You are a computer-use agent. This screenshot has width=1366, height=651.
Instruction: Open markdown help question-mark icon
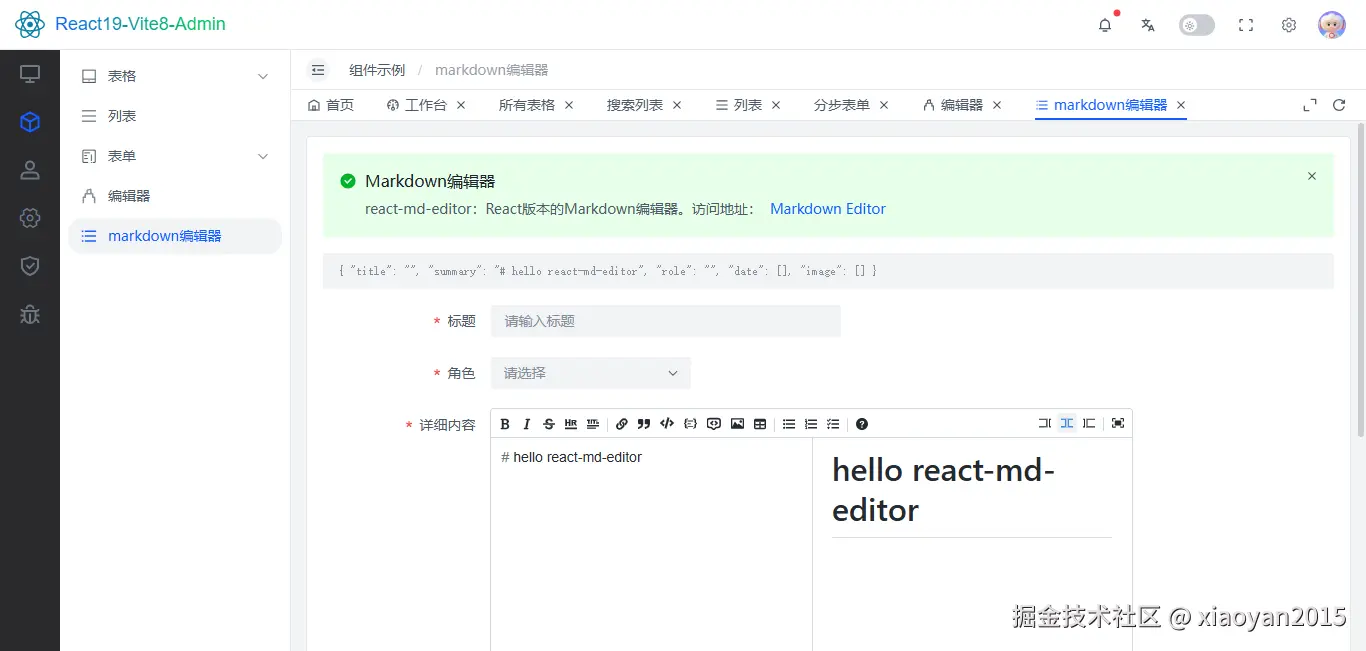coord(862,424)
